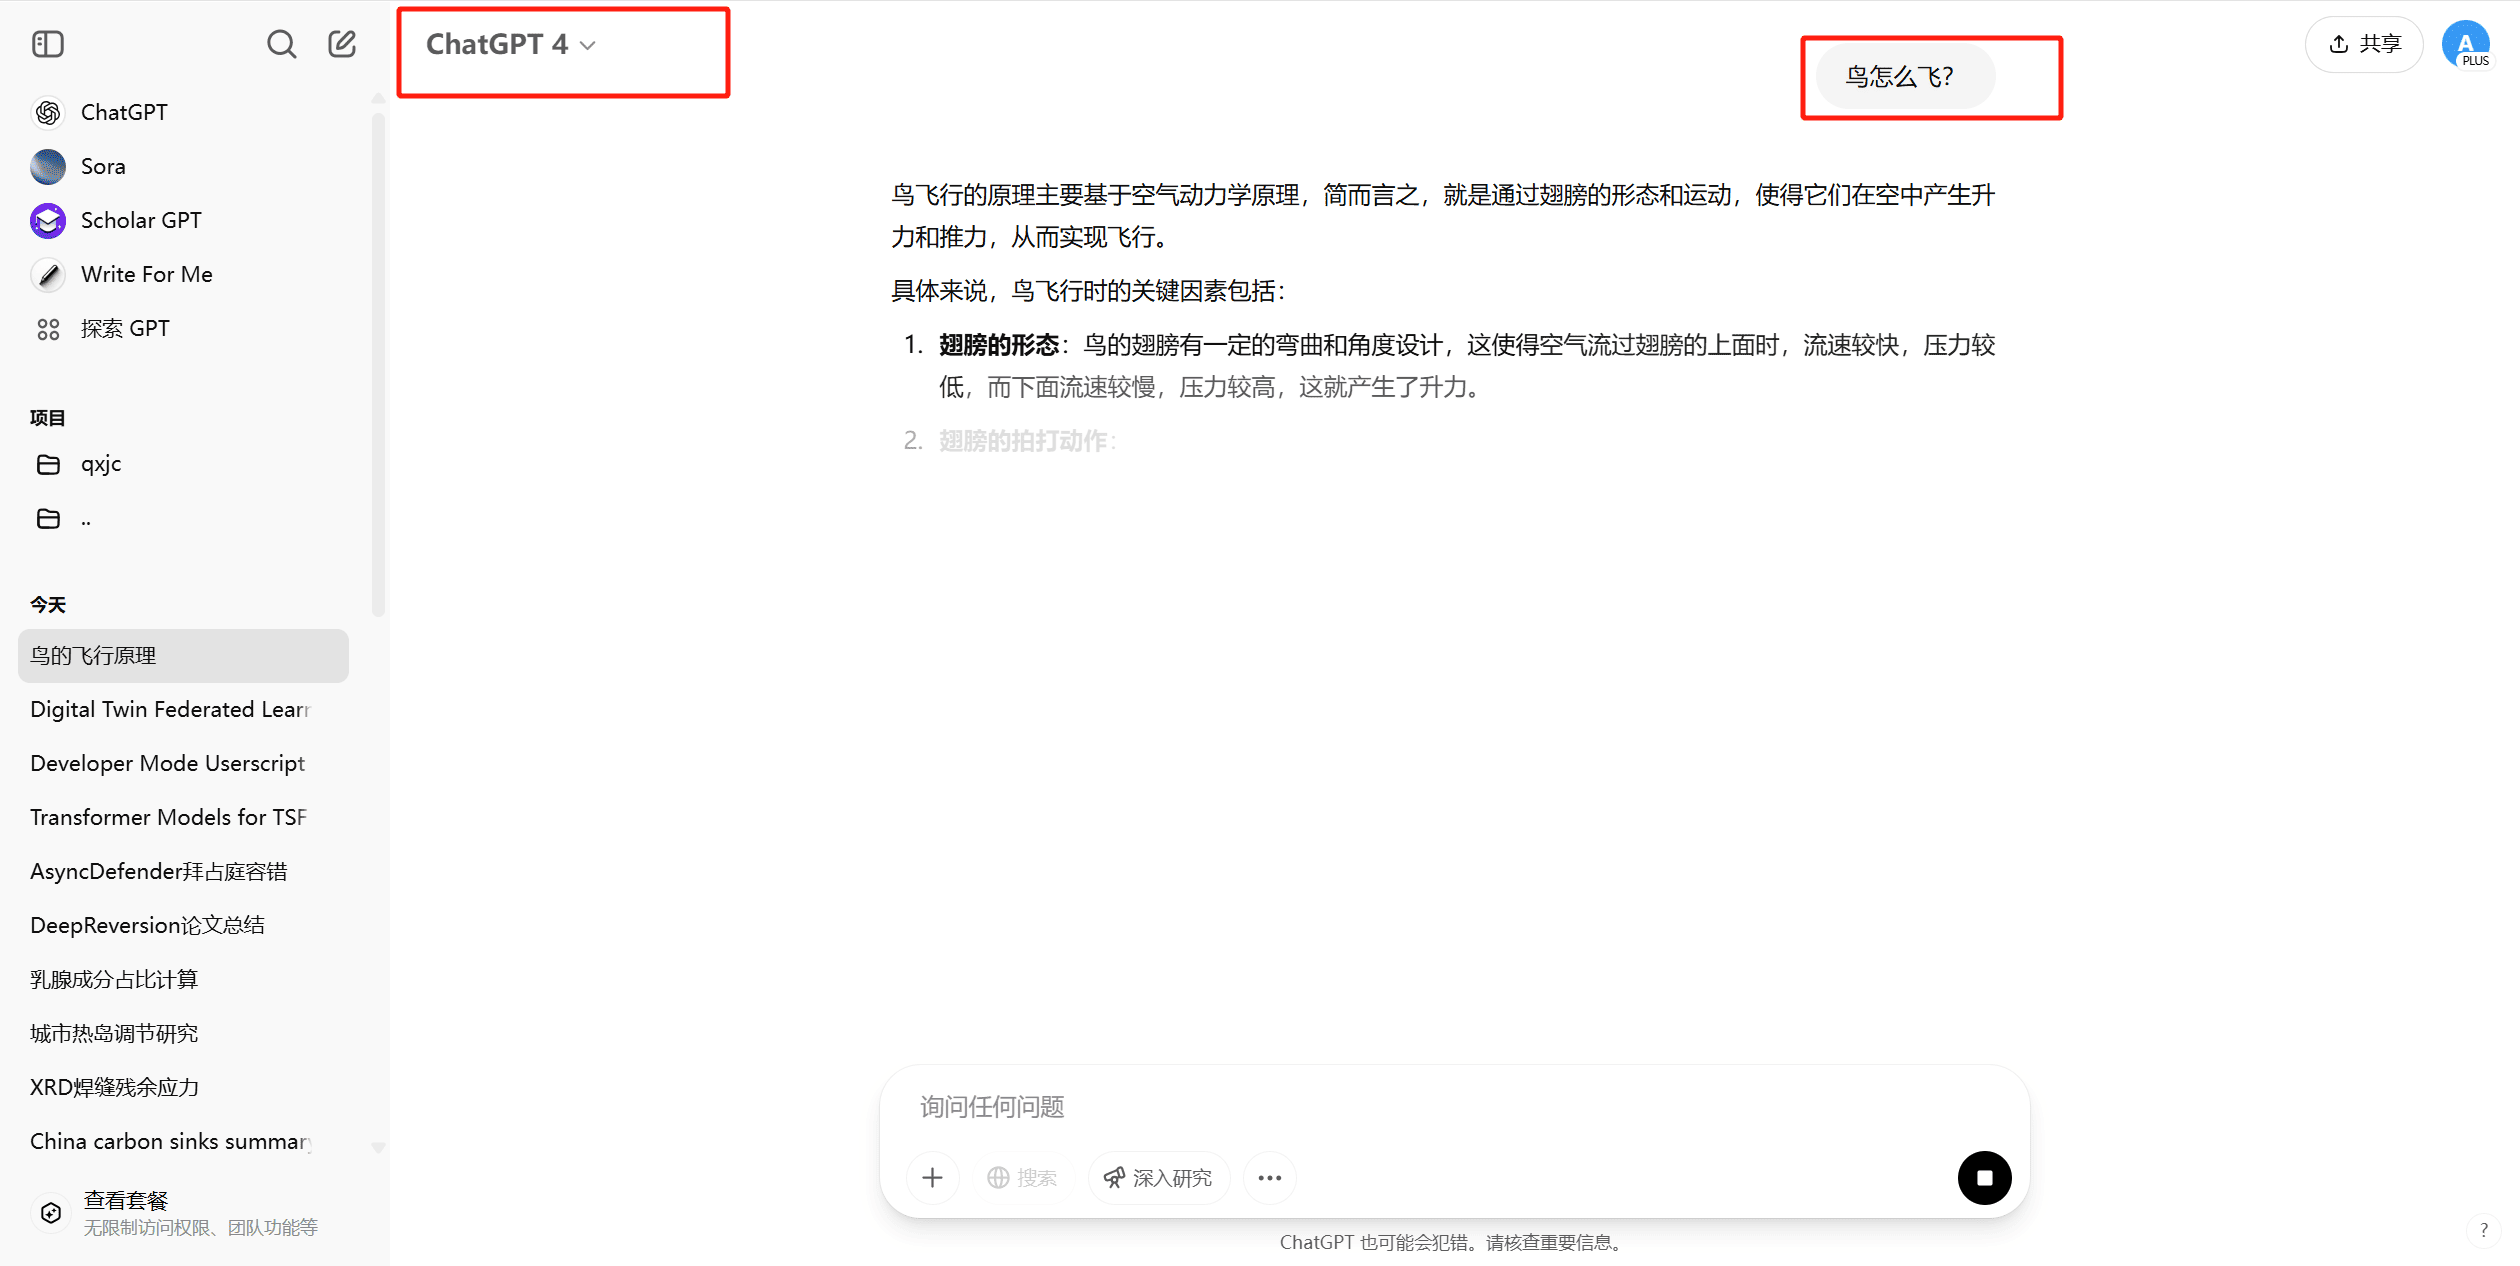
Task: Open the 乳腺成分占比计算 chat
Action: coord(184,980)
